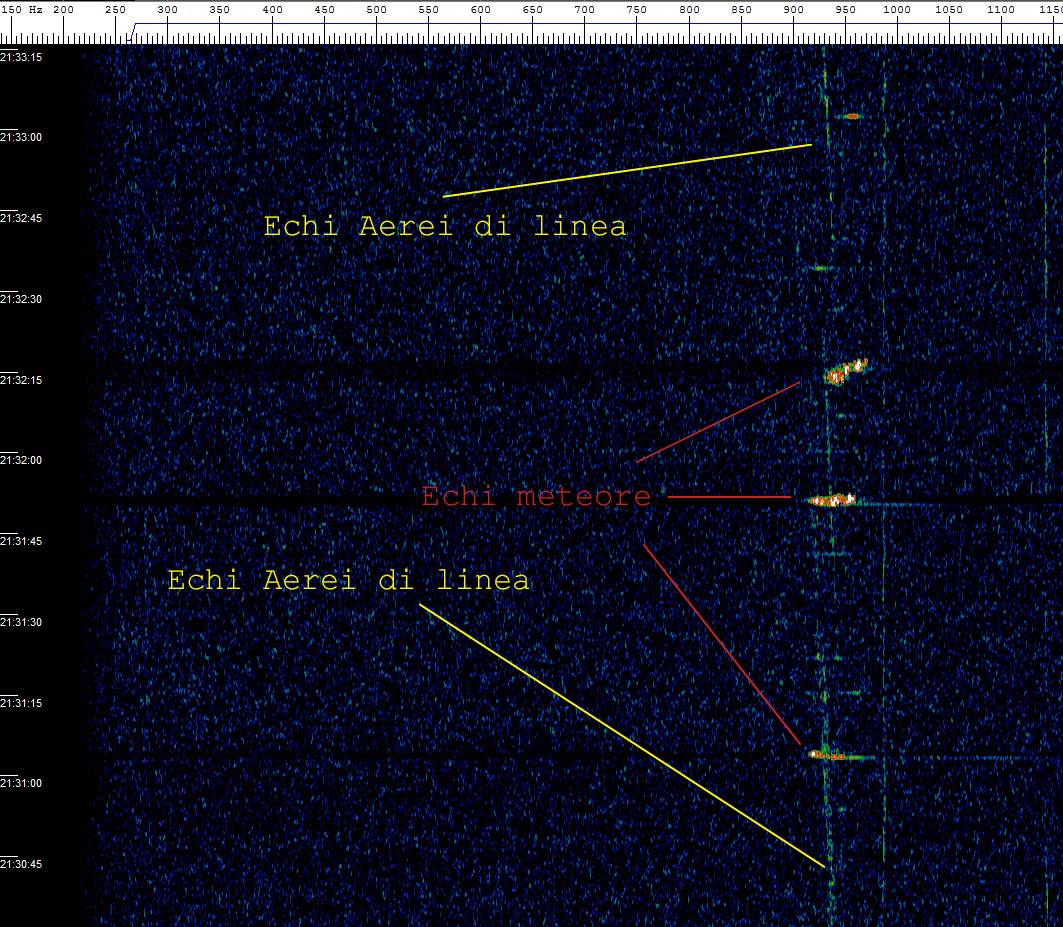Click the bright meteor echo at 21:32:15
Screen dimensions: 1063x927
click(846, 371)
